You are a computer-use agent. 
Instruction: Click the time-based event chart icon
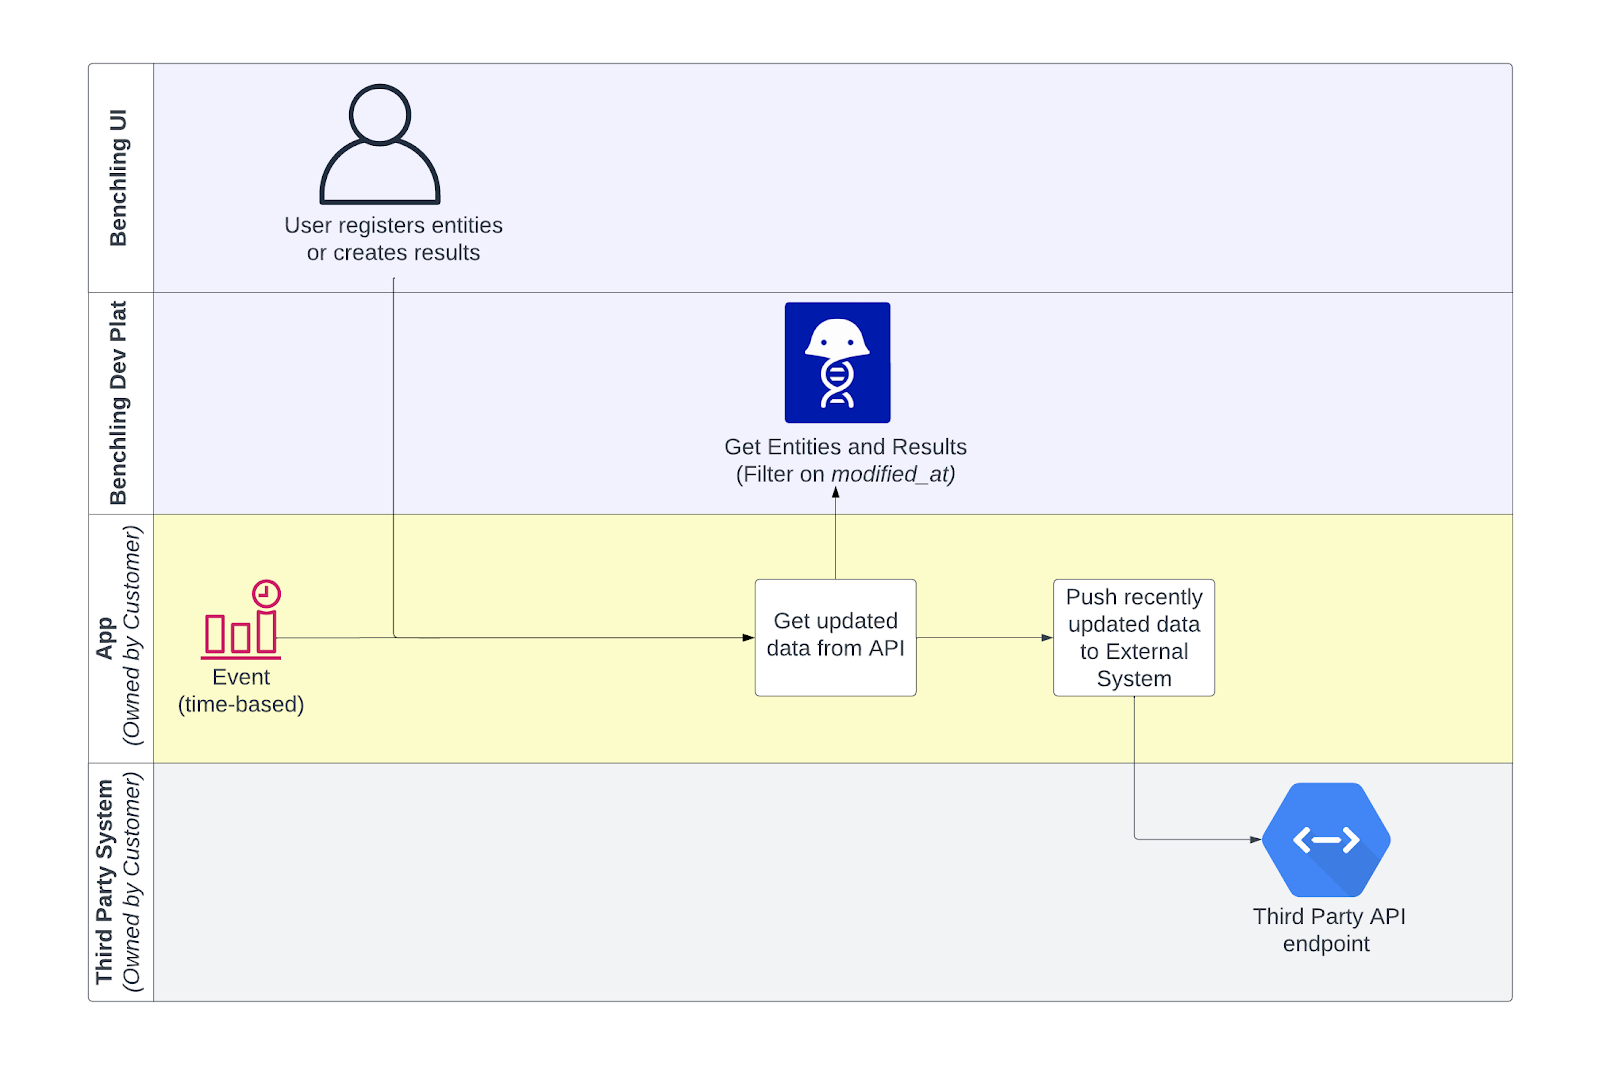click(241, 620)
